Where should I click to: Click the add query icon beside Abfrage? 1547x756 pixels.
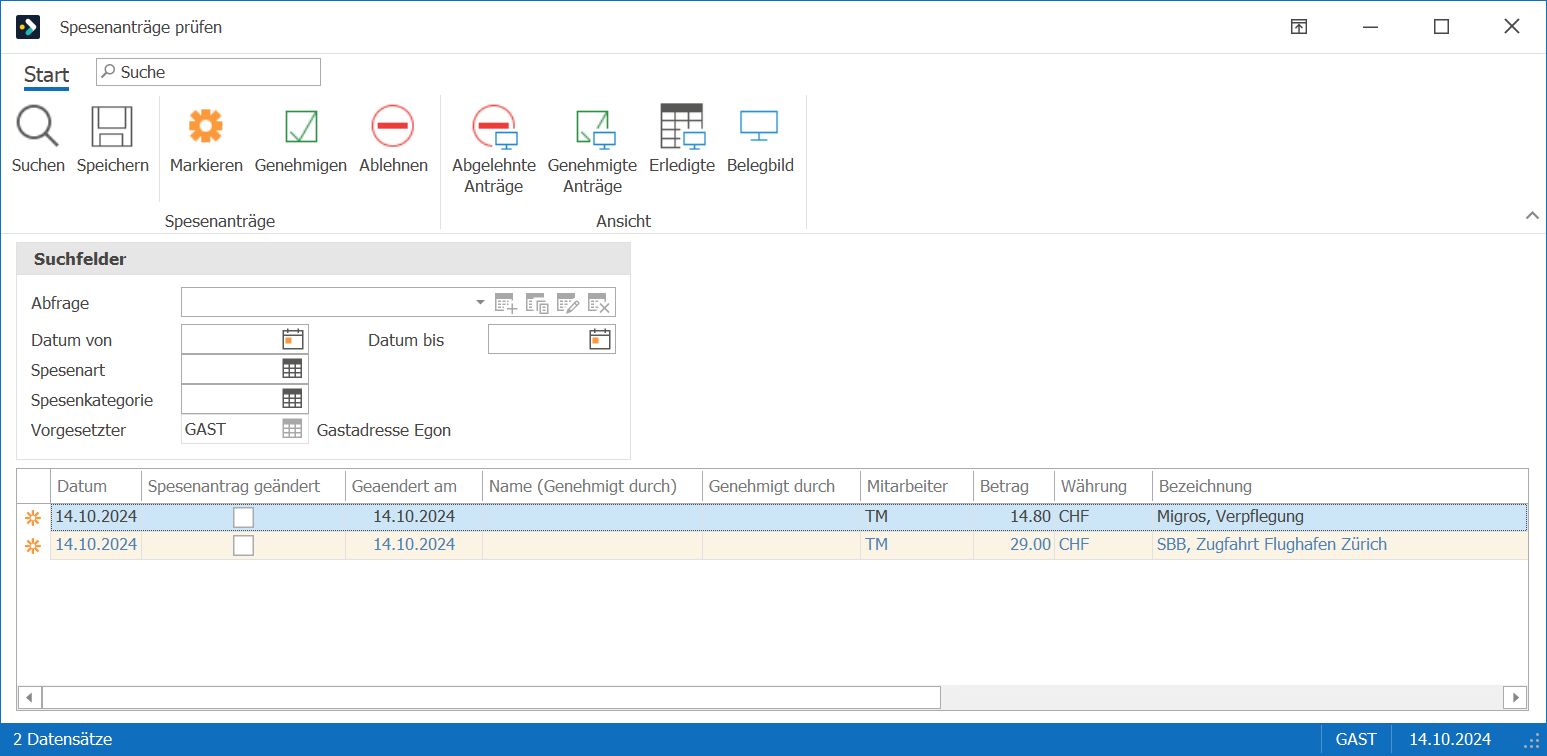(x=506, y=303)
